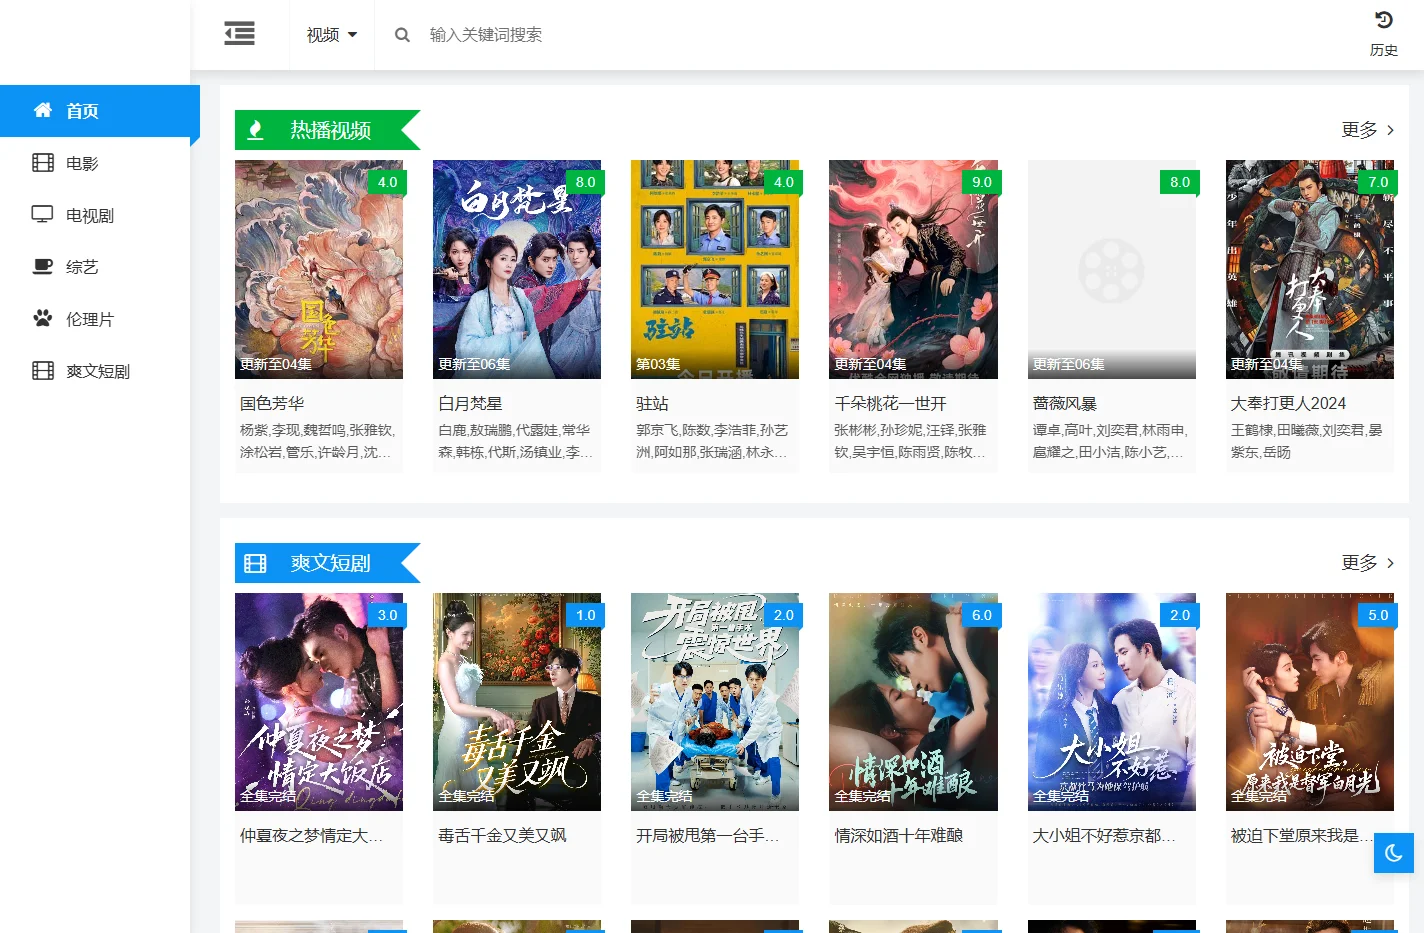Toggle dark mode with the moon button
Viewport: 1424px width, 933px height.
[x=1393, y=853]
